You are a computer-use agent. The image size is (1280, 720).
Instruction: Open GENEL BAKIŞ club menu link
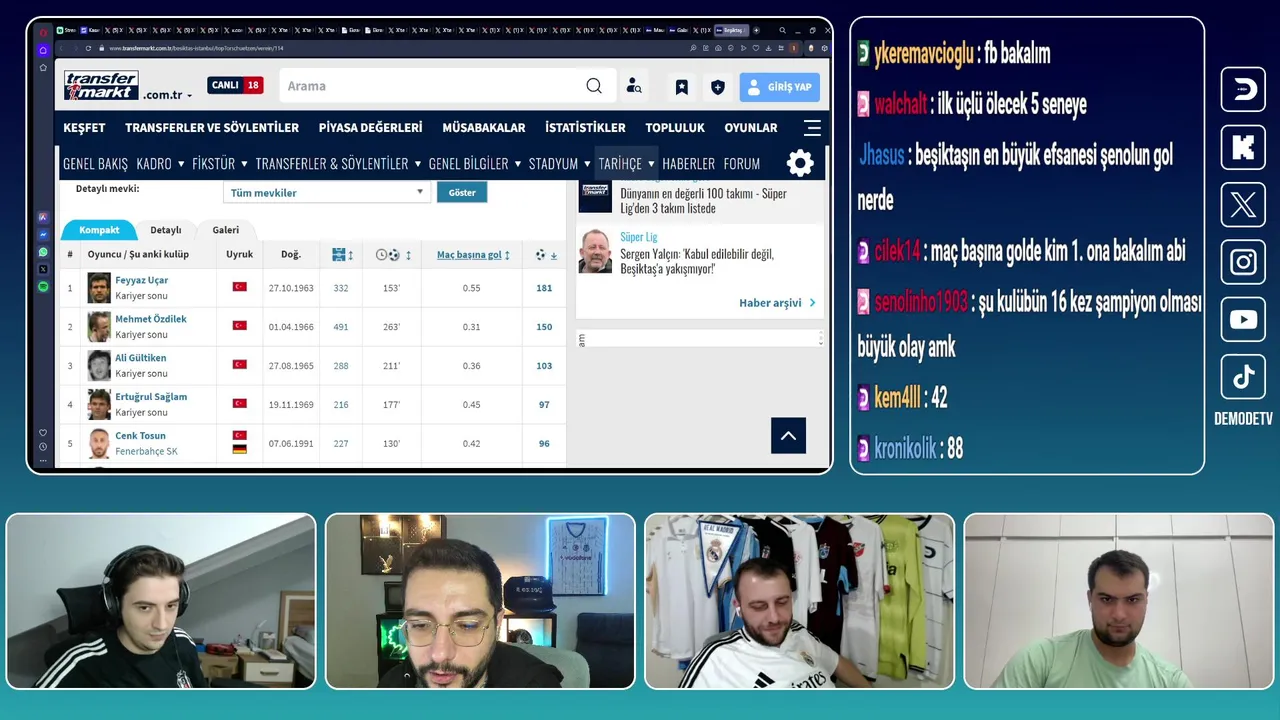[x=95, y=164]
